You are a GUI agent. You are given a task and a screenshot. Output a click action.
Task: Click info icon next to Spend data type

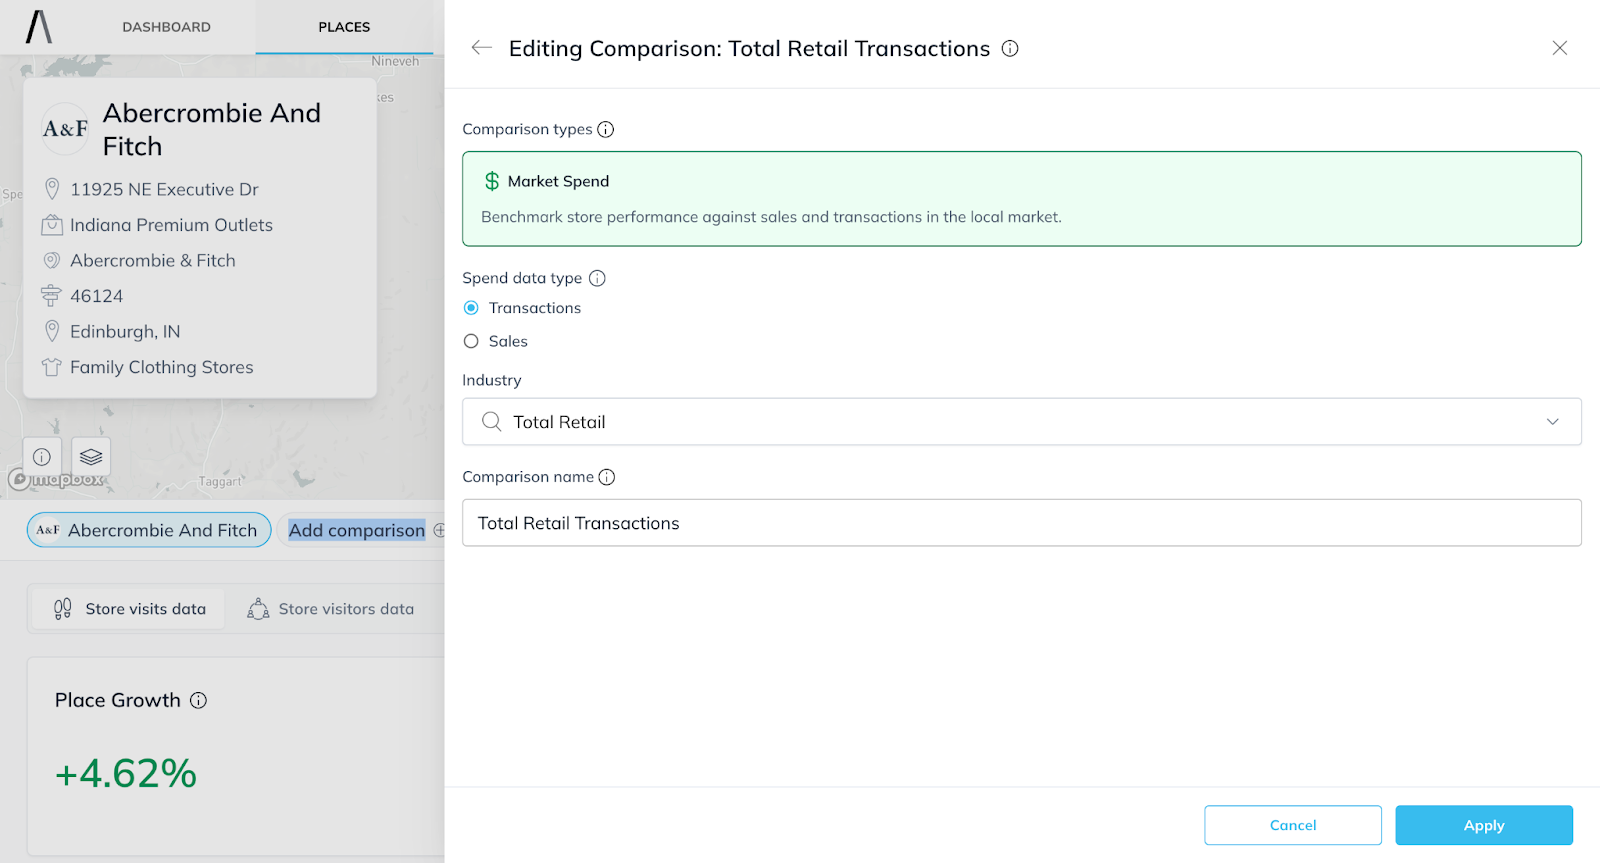click(x=597, y=278)
